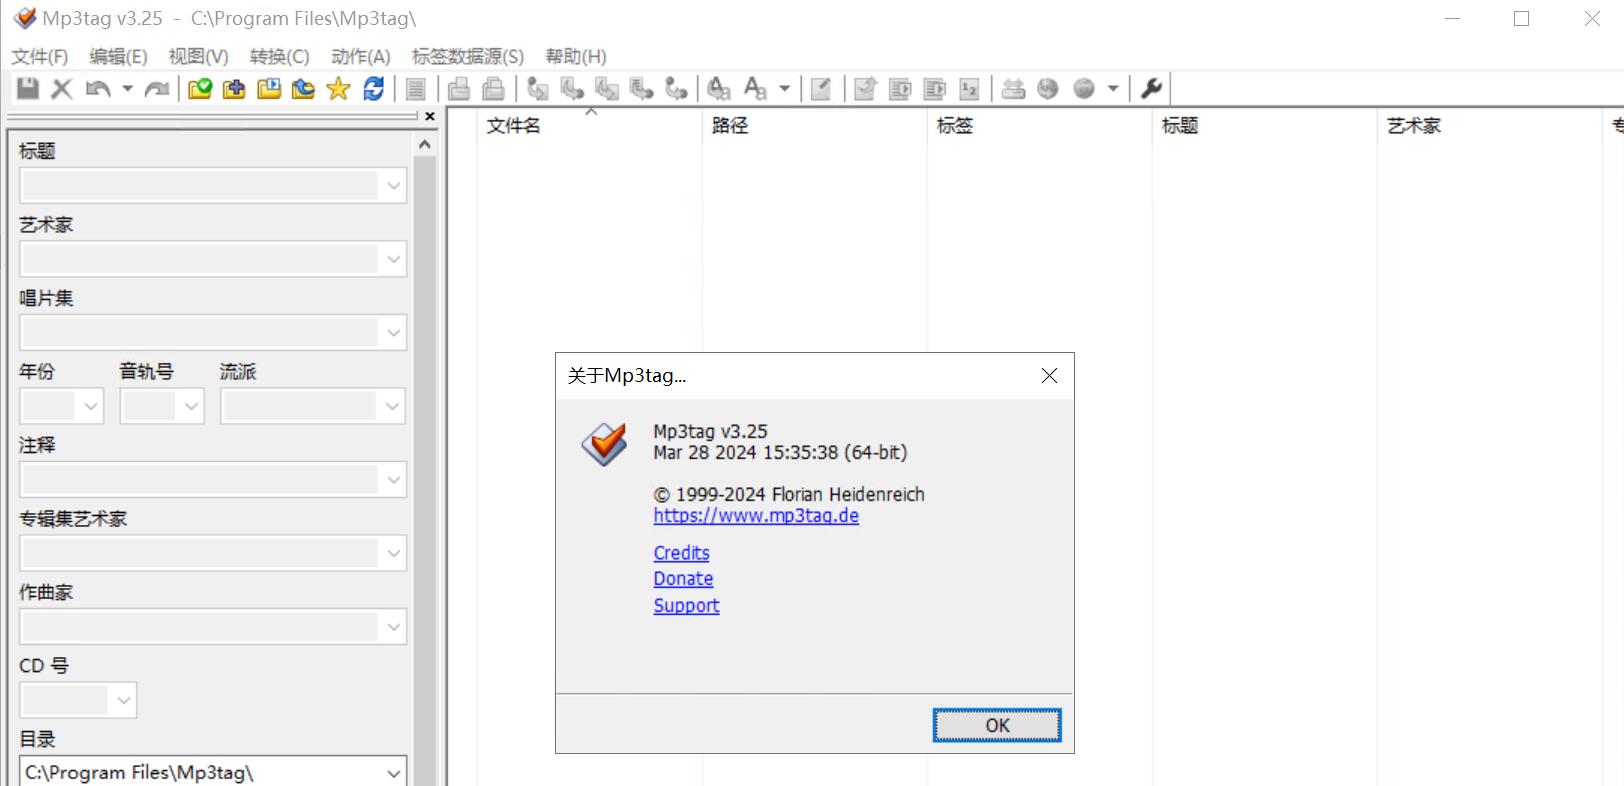
Task: Open the tag sources dropdown arrow before wrench
Action: 1113,89
